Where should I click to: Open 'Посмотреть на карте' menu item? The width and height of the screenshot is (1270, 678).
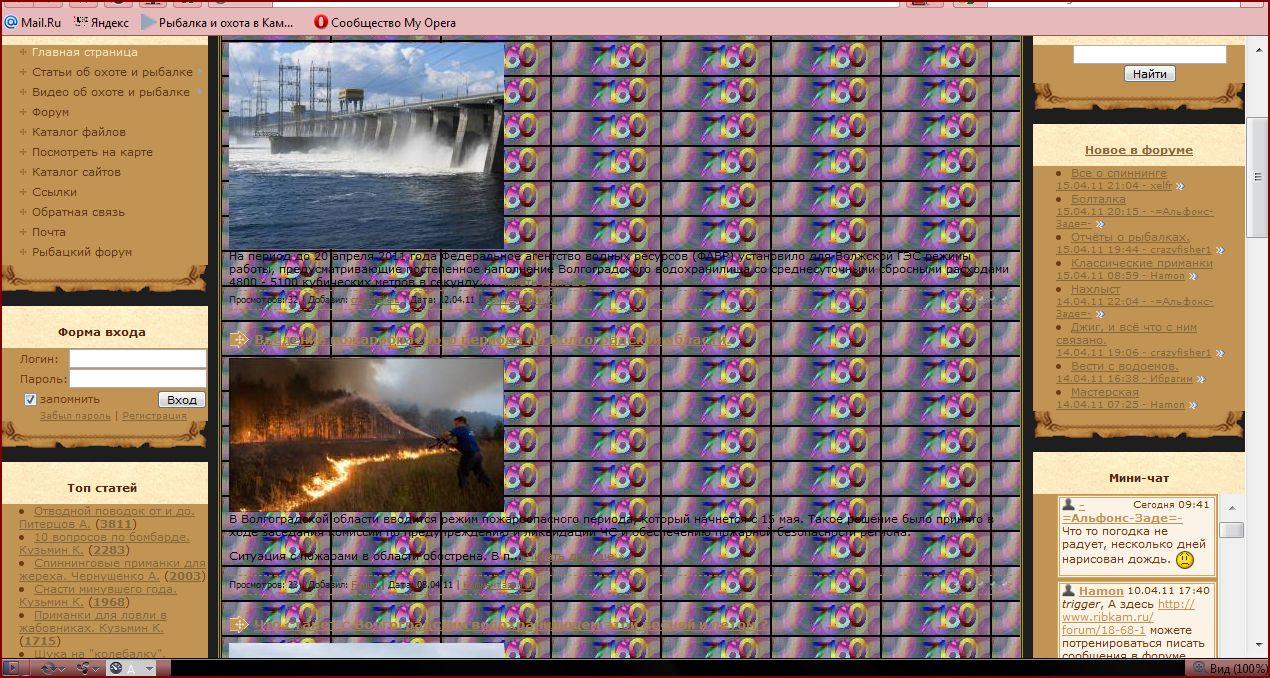click(x=92, y=152)
